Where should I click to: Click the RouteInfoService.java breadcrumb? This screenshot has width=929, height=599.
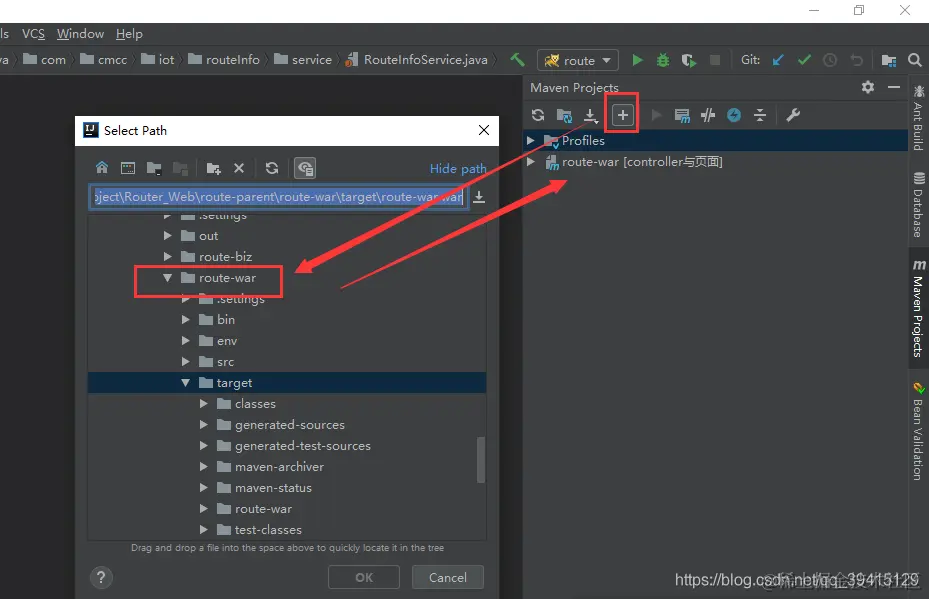tap(417, 60)
